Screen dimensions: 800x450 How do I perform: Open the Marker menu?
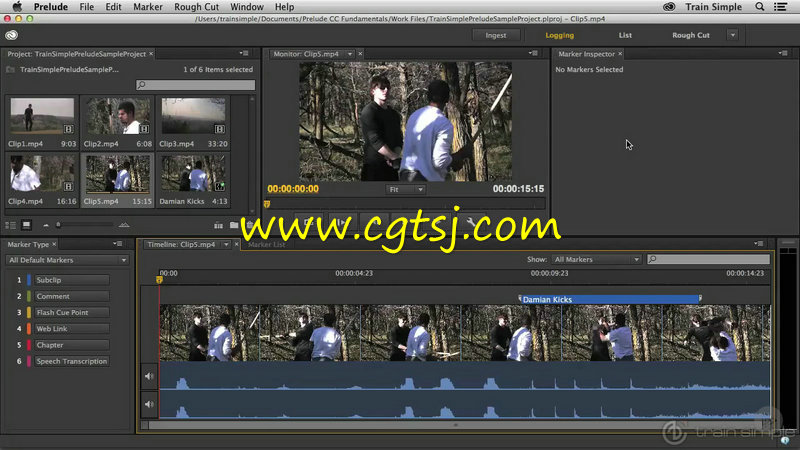tap(148, 7)
